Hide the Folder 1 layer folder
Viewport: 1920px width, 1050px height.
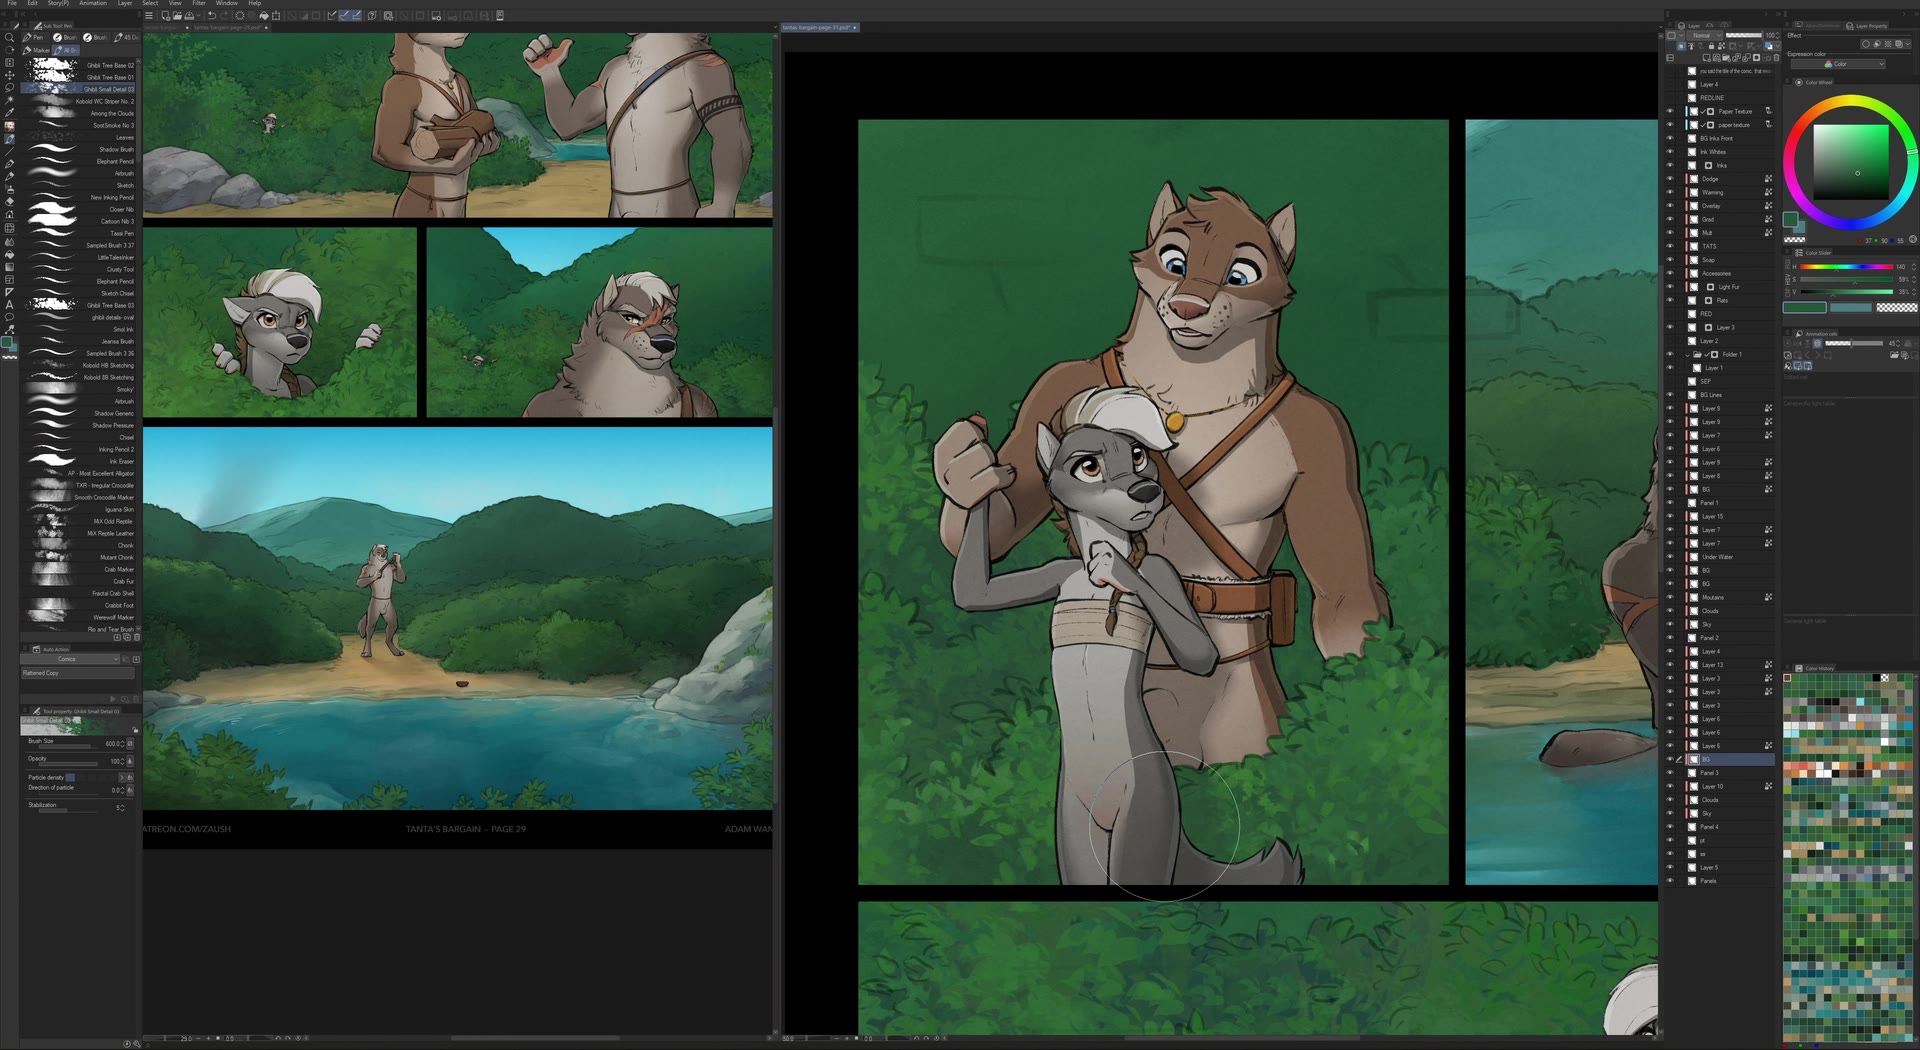1669,354
